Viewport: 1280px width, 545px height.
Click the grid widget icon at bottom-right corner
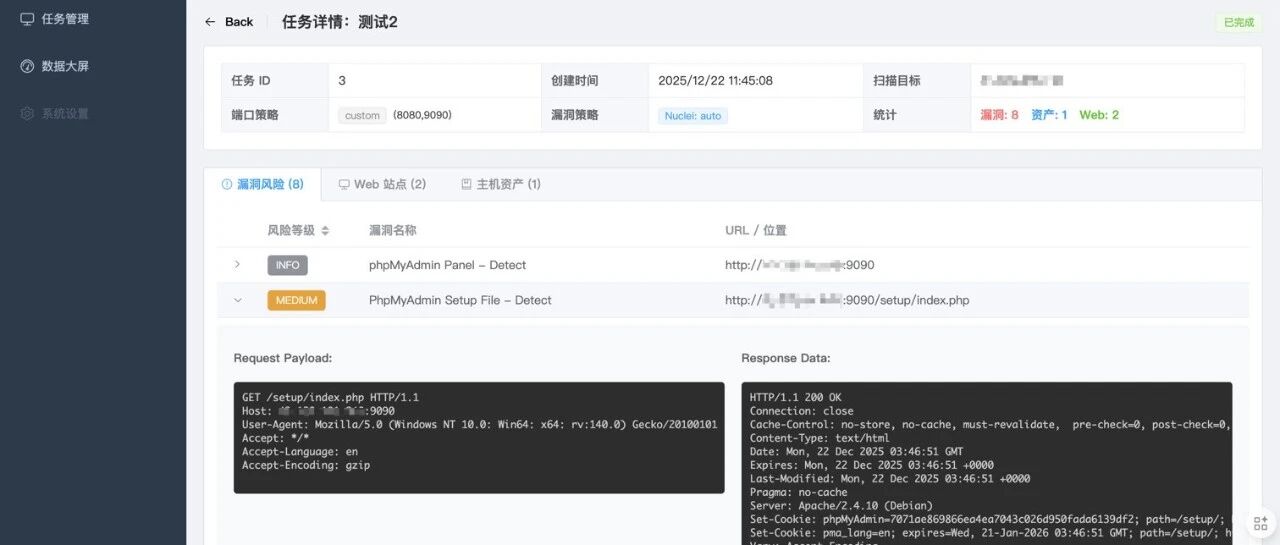pyautogui.click(x=1259, y=525)
